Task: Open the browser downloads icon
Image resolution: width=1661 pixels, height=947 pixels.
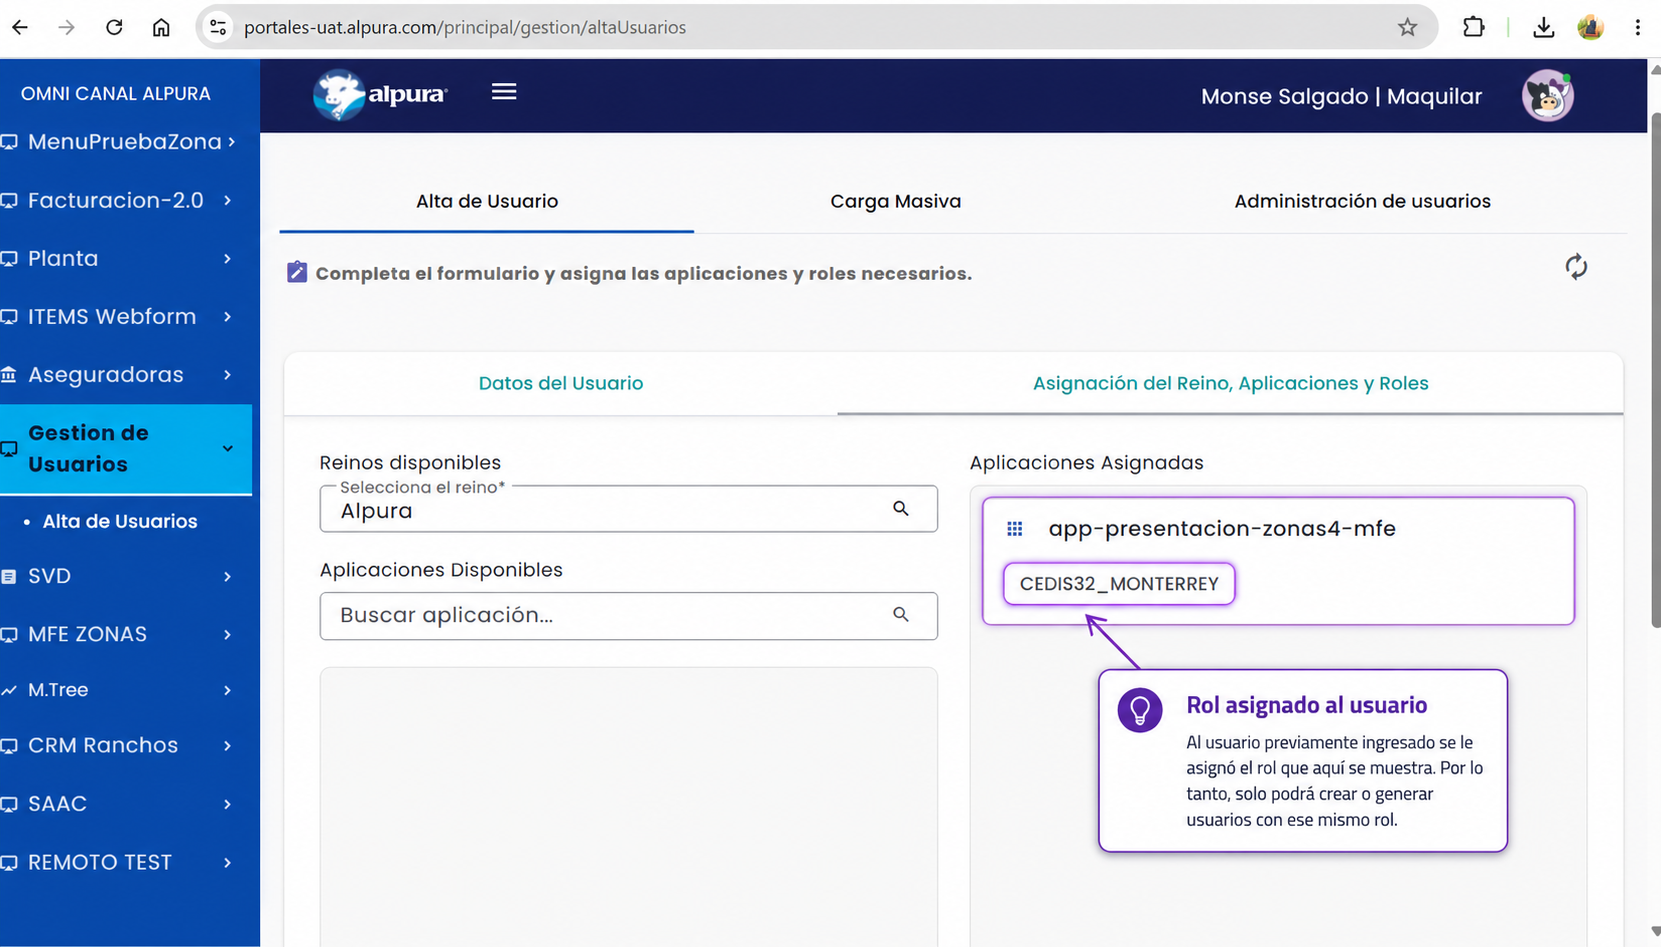Action: (x=1544, y=27)
